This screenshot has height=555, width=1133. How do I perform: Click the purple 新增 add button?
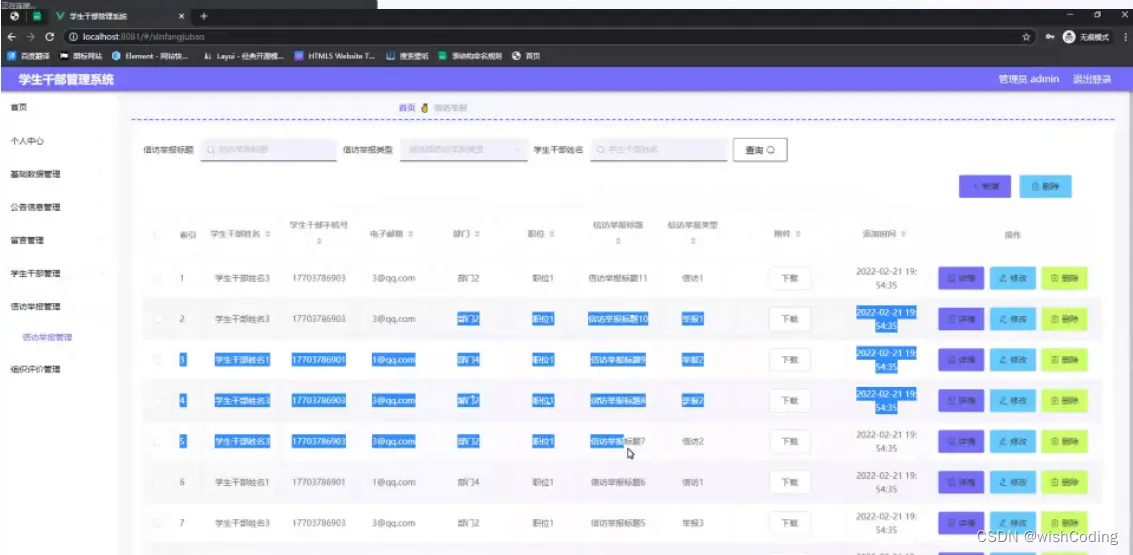pyautogui.click(x=984, y=186)
